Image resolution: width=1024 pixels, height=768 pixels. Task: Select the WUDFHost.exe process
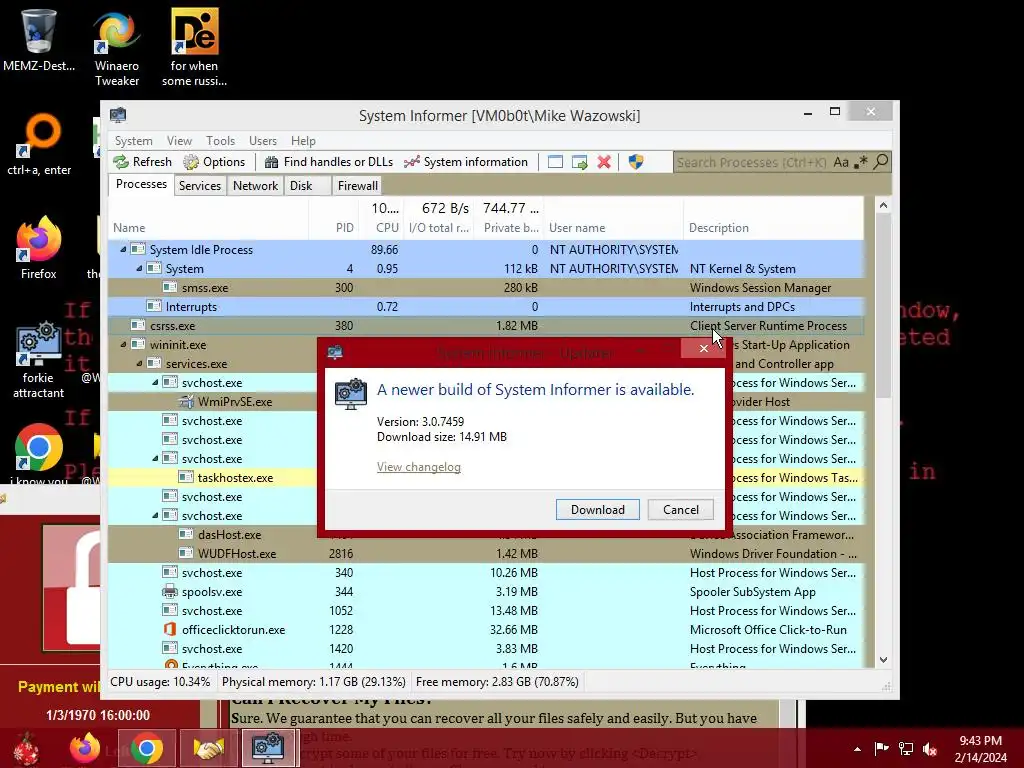click(x=486, y=554)
